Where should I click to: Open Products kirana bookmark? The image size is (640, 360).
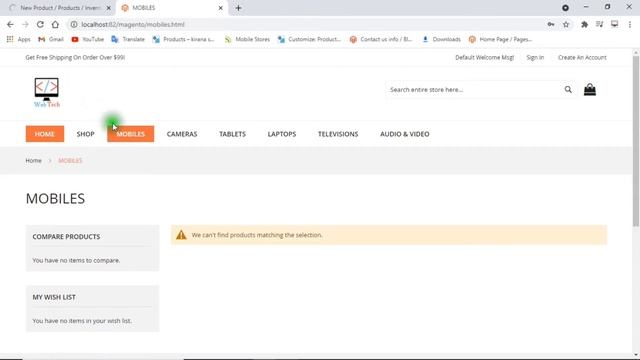click(183, 39)
